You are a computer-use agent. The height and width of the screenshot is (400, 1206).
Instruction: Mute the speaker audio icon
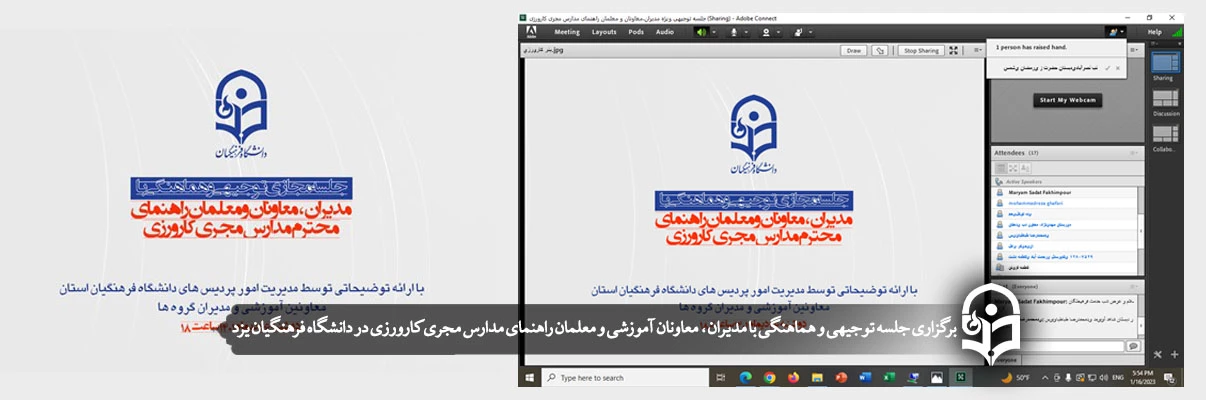700,32
